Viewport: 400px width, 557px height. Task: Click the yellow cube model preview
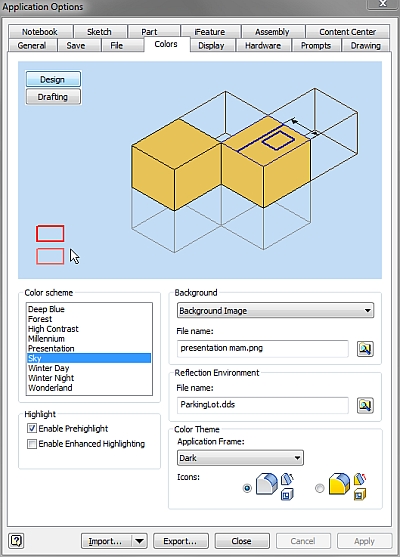tap(221, 163)
